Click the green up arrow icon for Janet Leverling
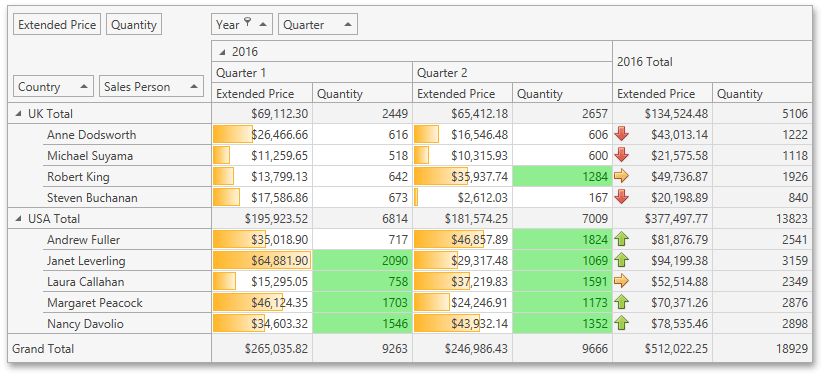This screenshot has height=378, width=826. pos(622,261)
